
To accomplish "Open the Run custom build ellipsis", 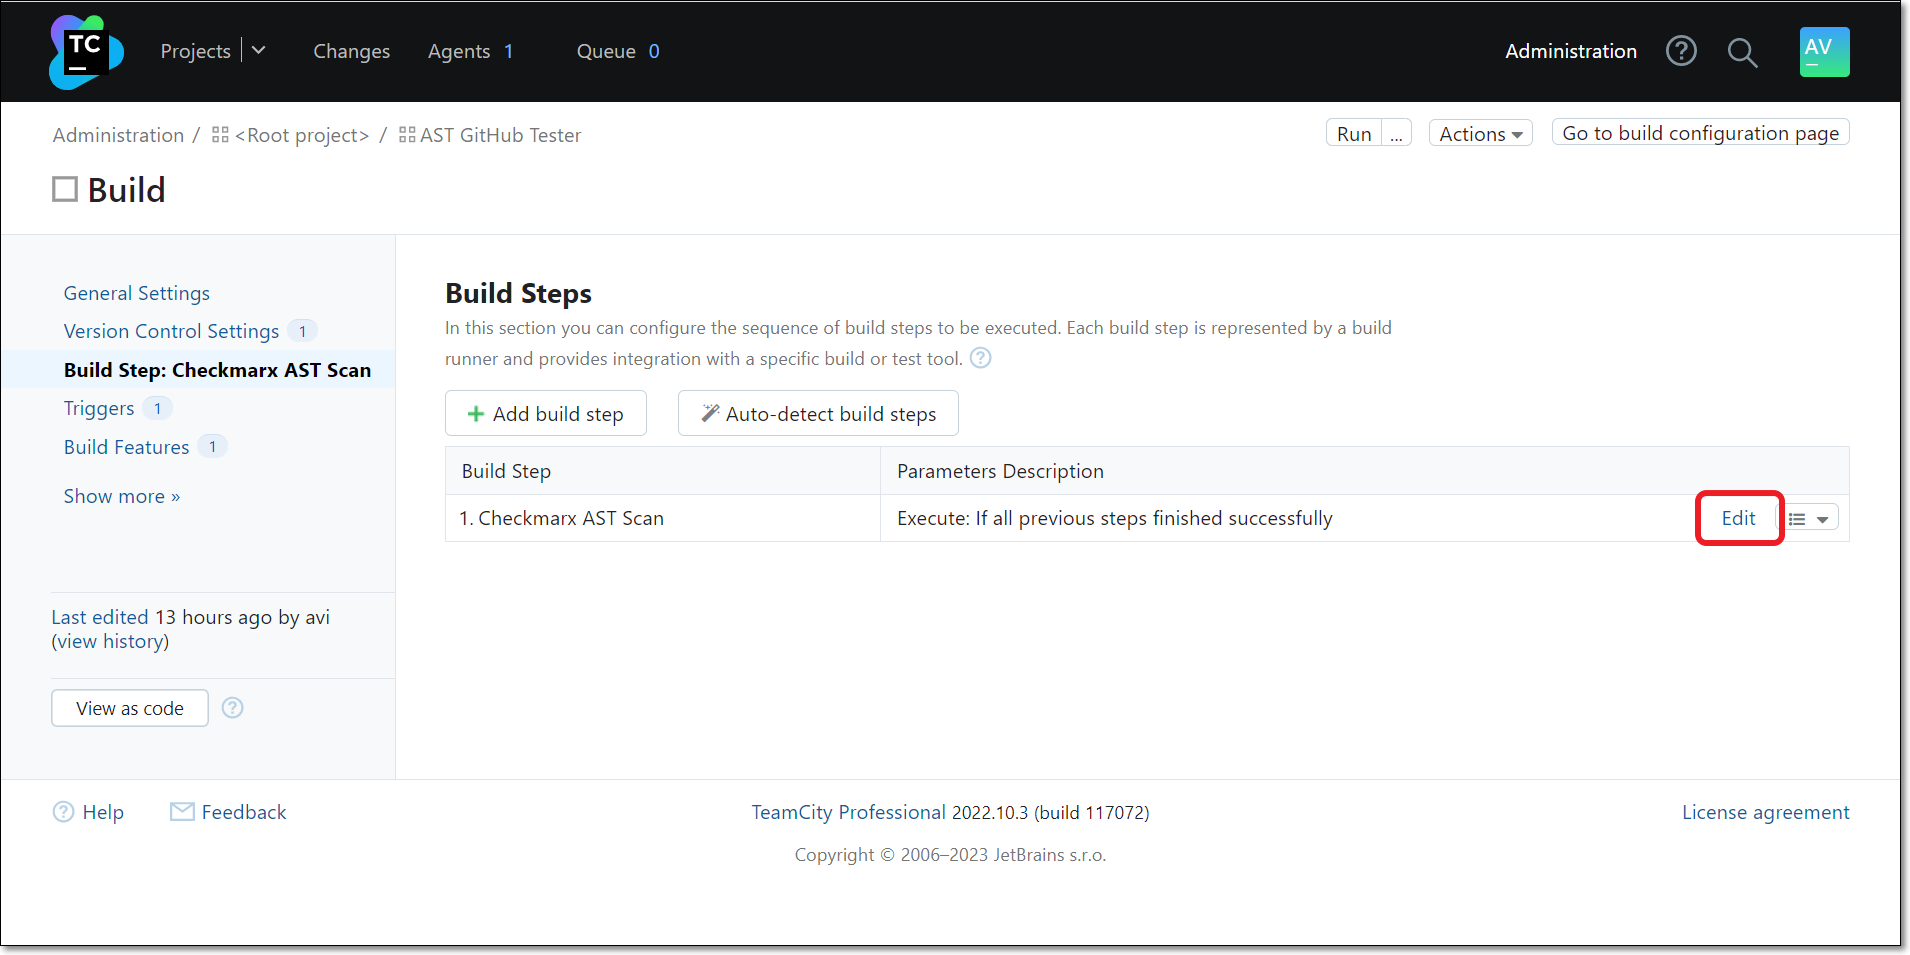I will [x=1396, y=133].
